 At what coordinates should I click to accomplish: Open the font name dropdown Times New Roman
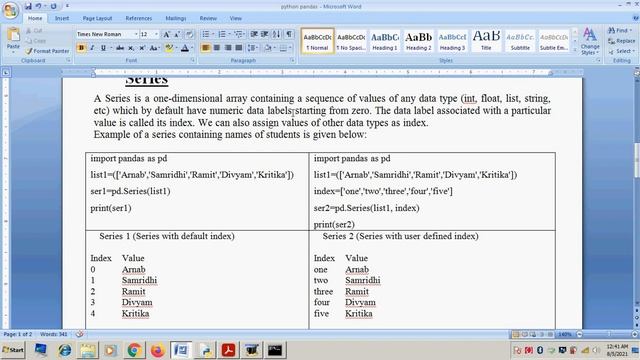coord(136,34)
